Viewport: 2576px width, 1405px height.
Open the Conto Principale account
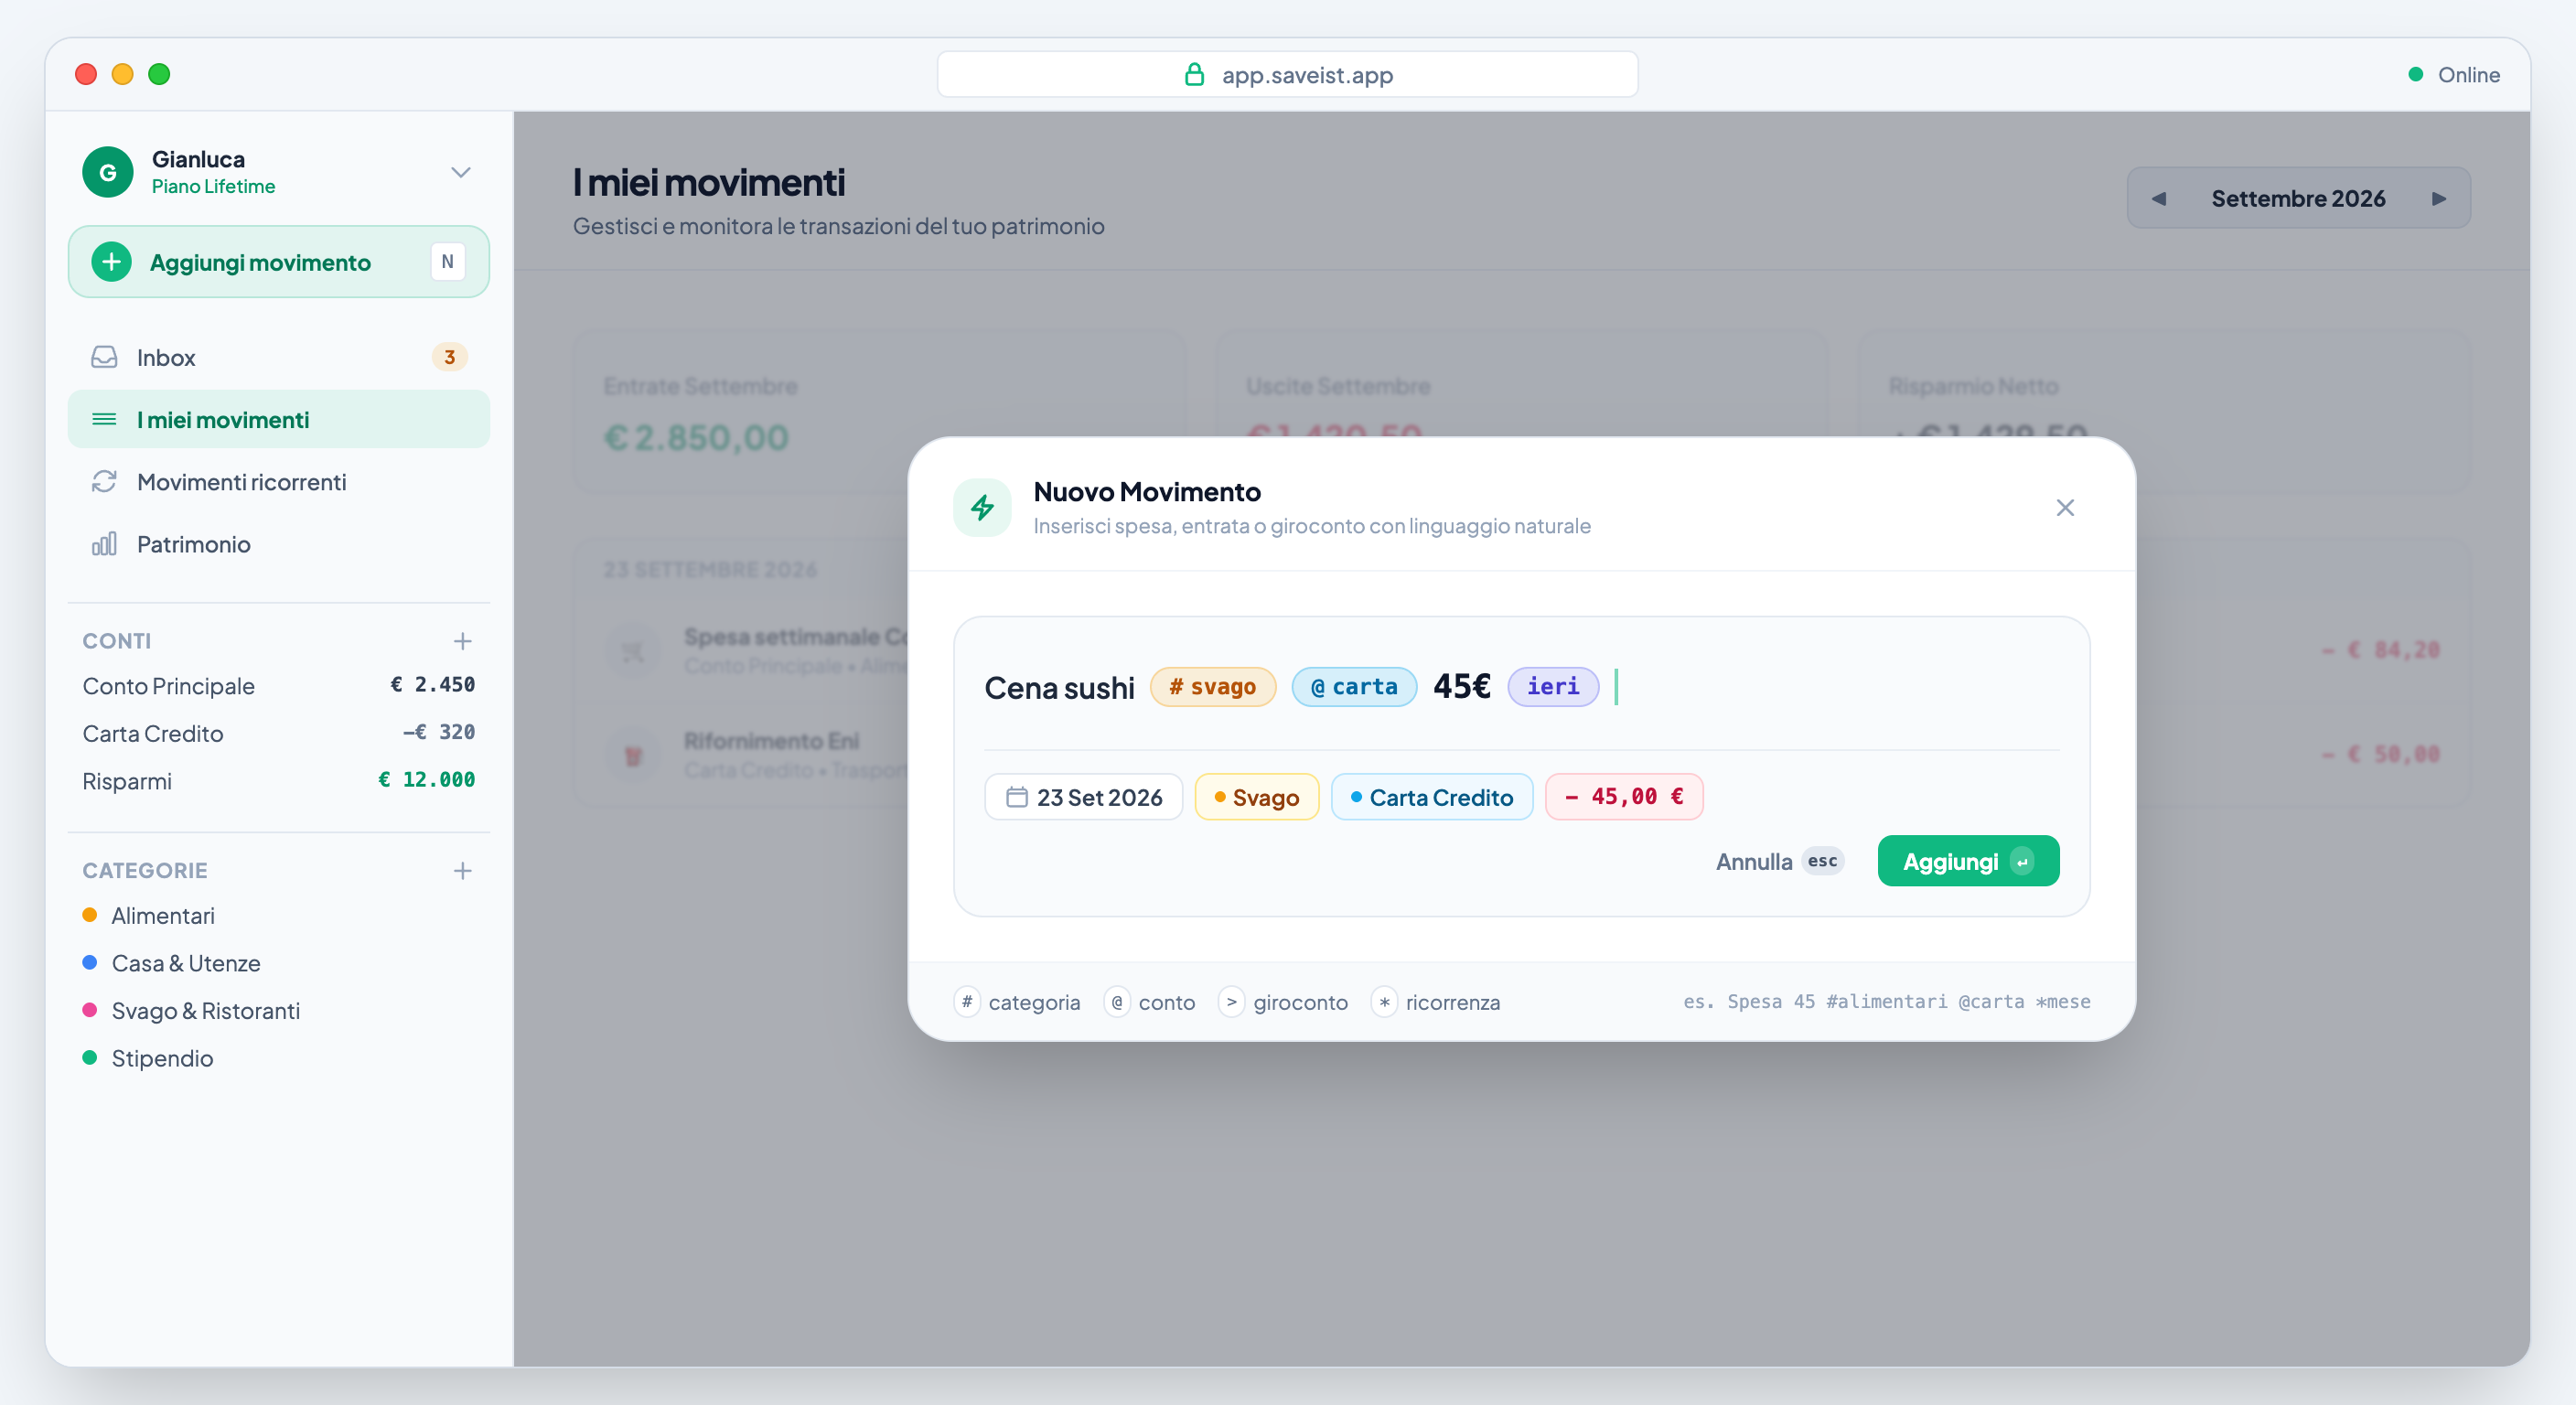tap(279, 686)
